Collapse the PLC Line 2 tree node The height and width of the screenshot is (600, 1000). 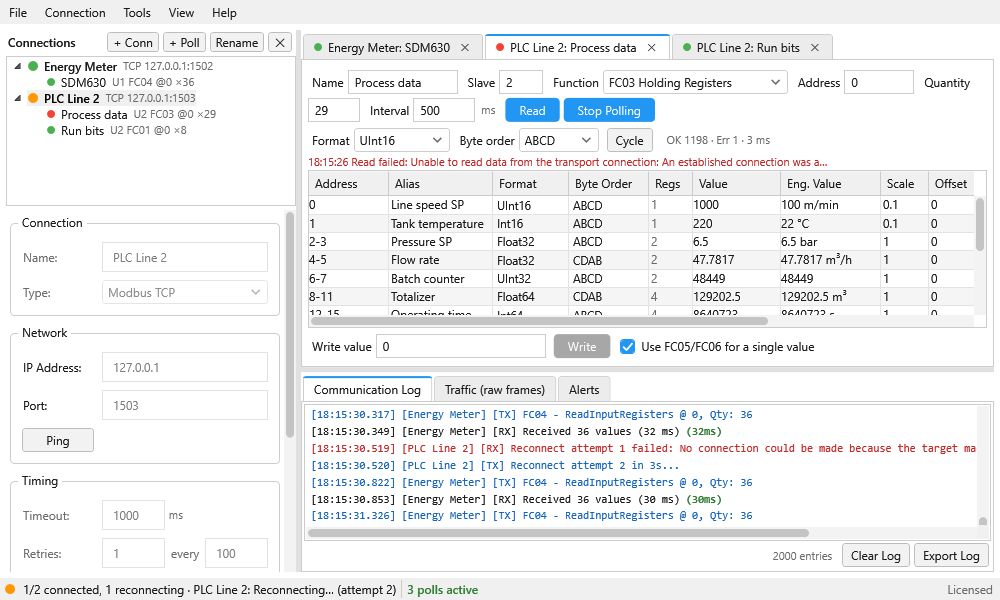pyautogui.click(x=17, y=98)
